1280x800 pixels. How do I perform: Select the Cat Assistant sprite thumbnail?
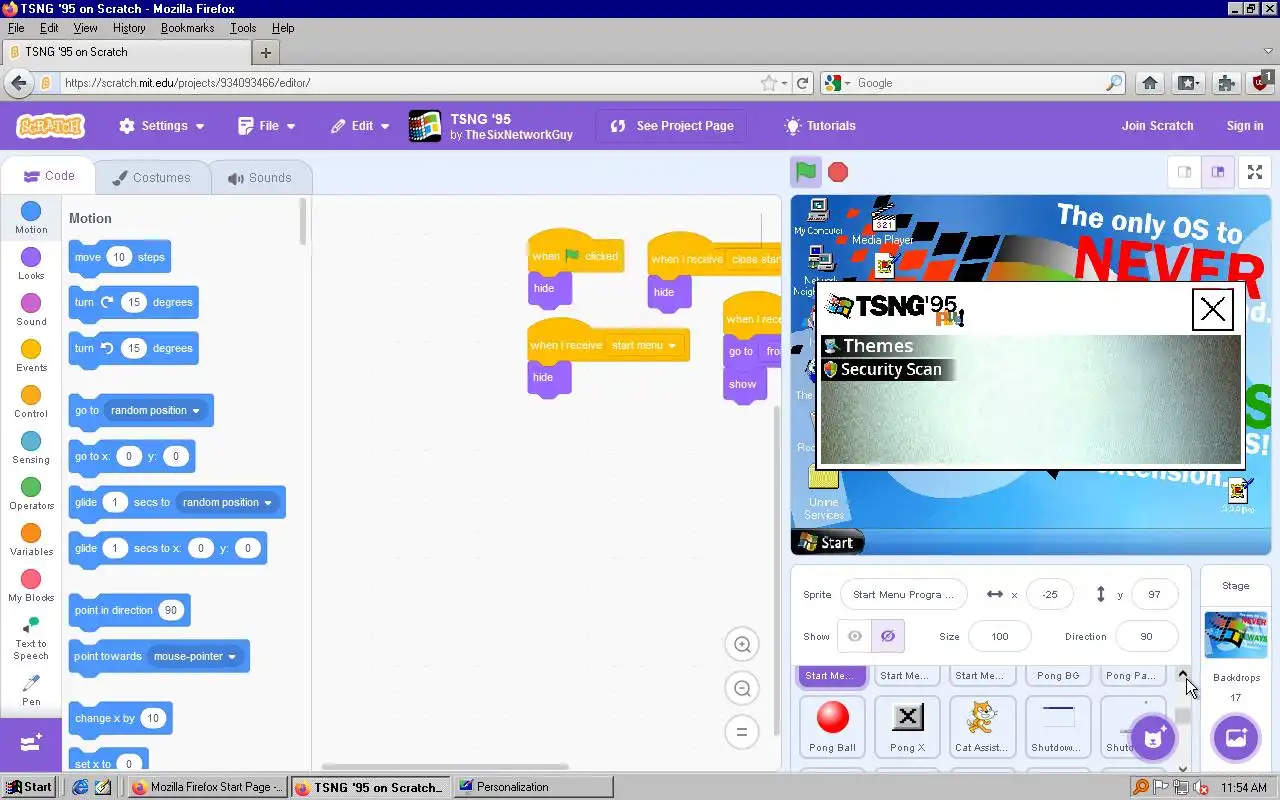pos(982,727)
